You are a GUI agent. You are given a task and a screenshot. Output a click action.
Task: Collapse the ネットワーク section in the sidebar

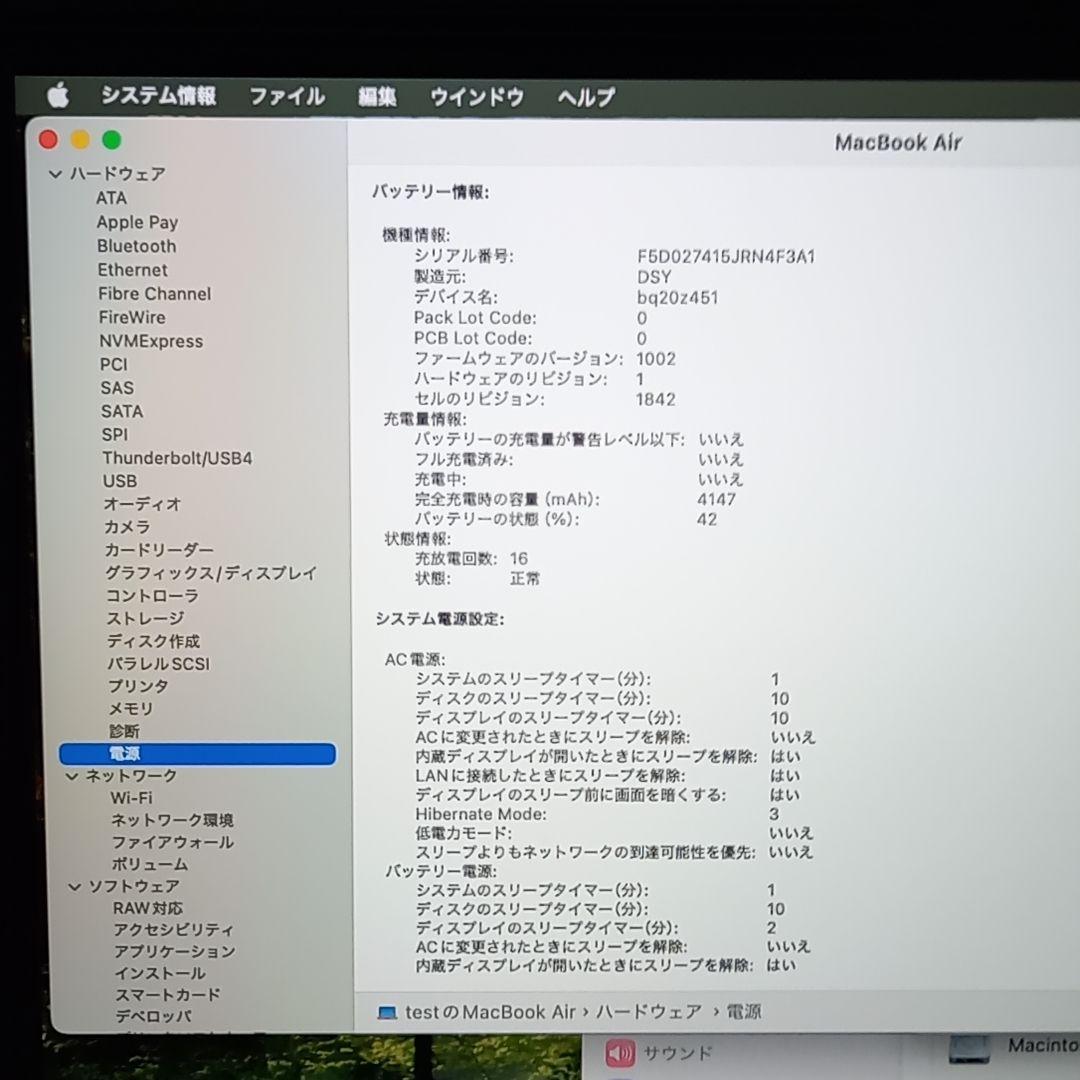(x=71, y=775)
